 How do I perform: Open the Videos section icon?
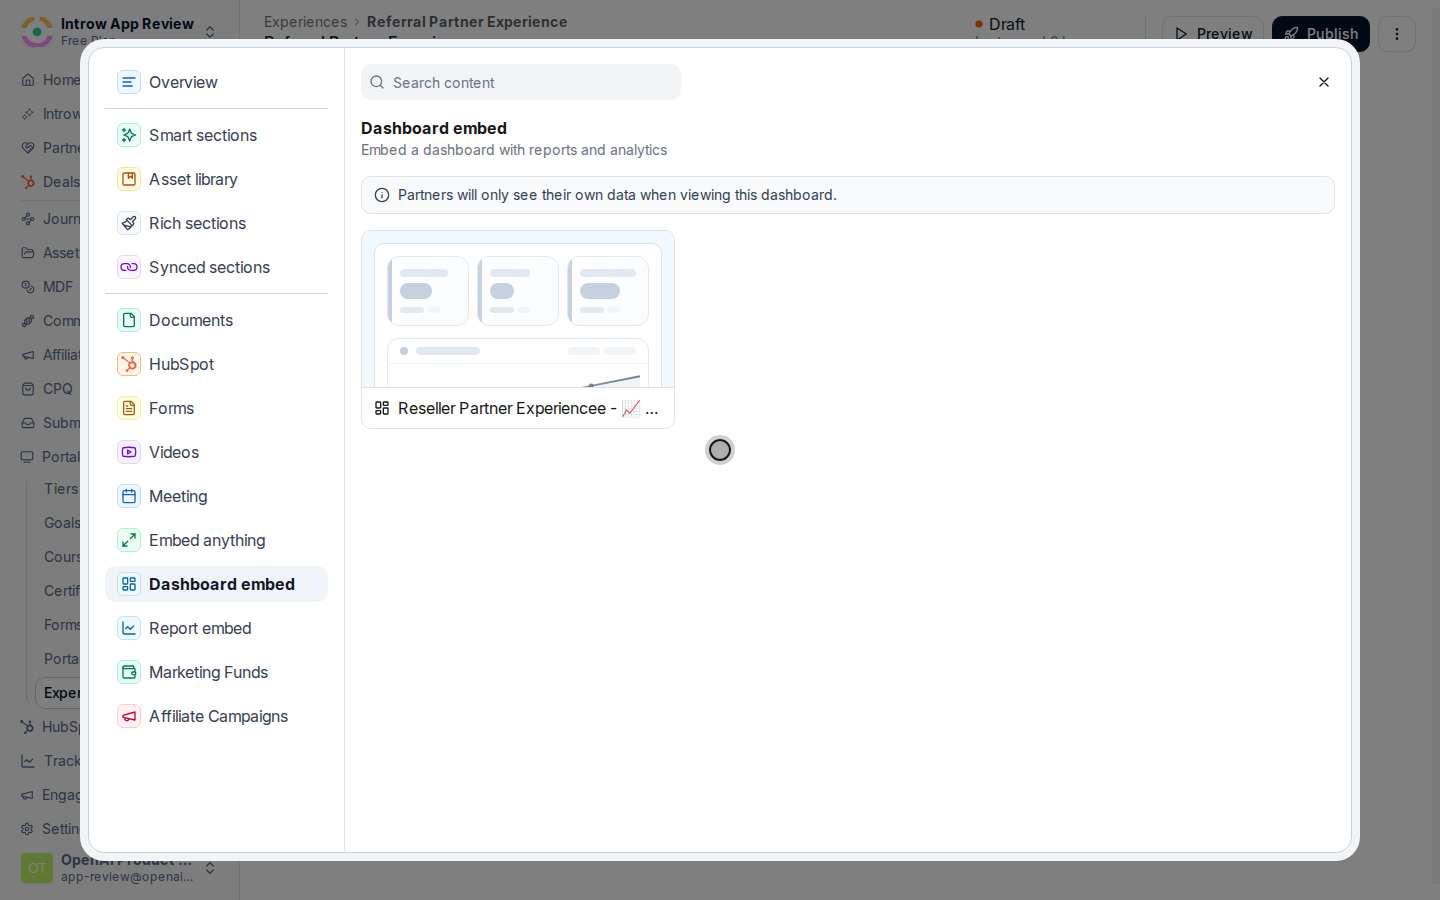pos(129,452)
